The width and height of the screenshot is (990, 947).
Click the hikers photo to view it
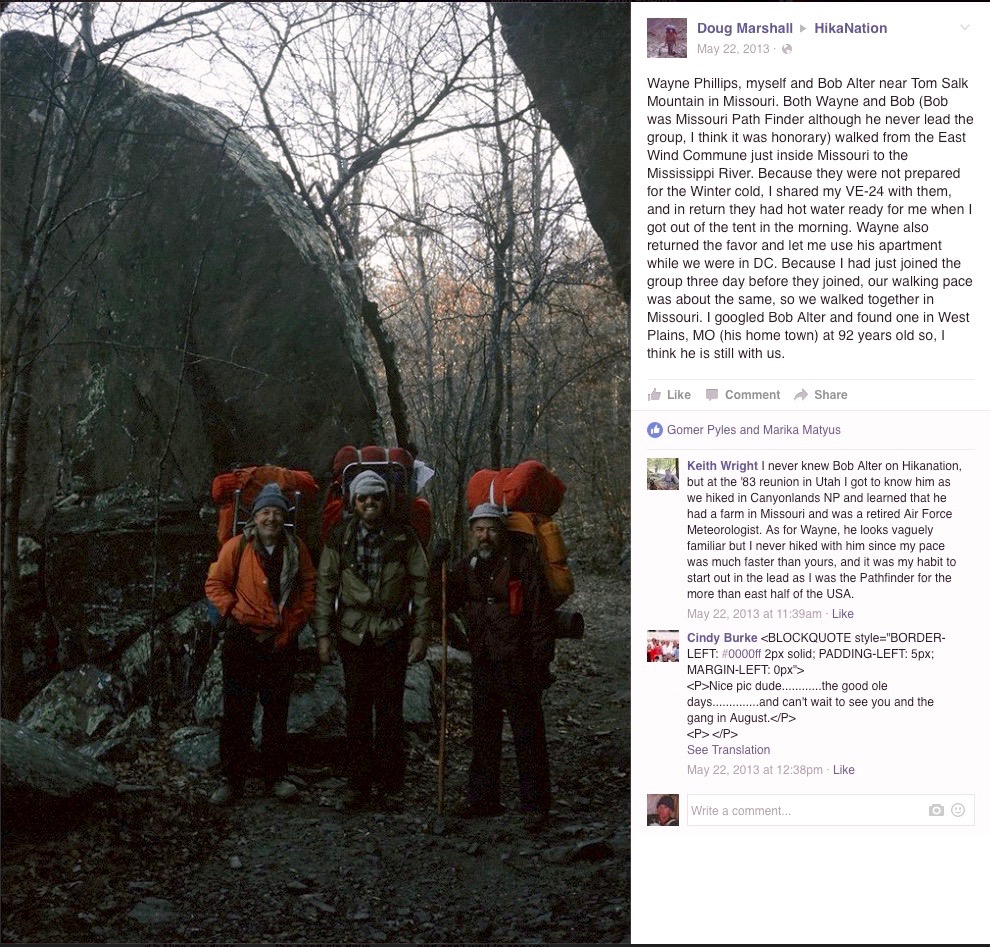(315, 474)
